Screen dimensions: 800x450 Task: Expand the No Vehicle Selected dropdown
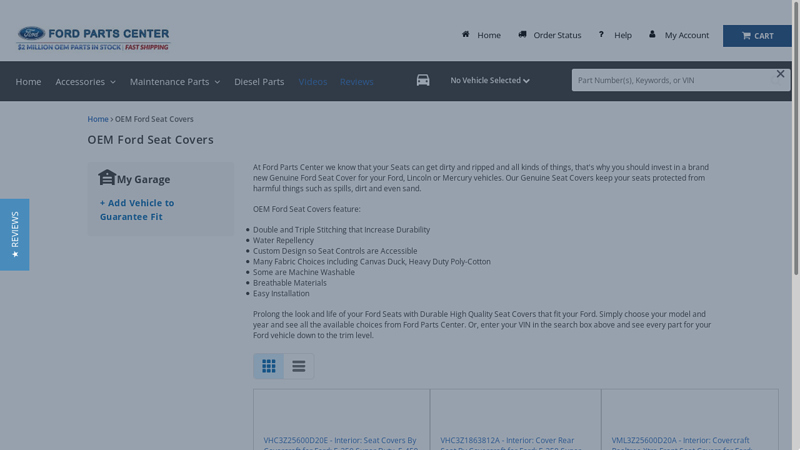pos(489,81)
